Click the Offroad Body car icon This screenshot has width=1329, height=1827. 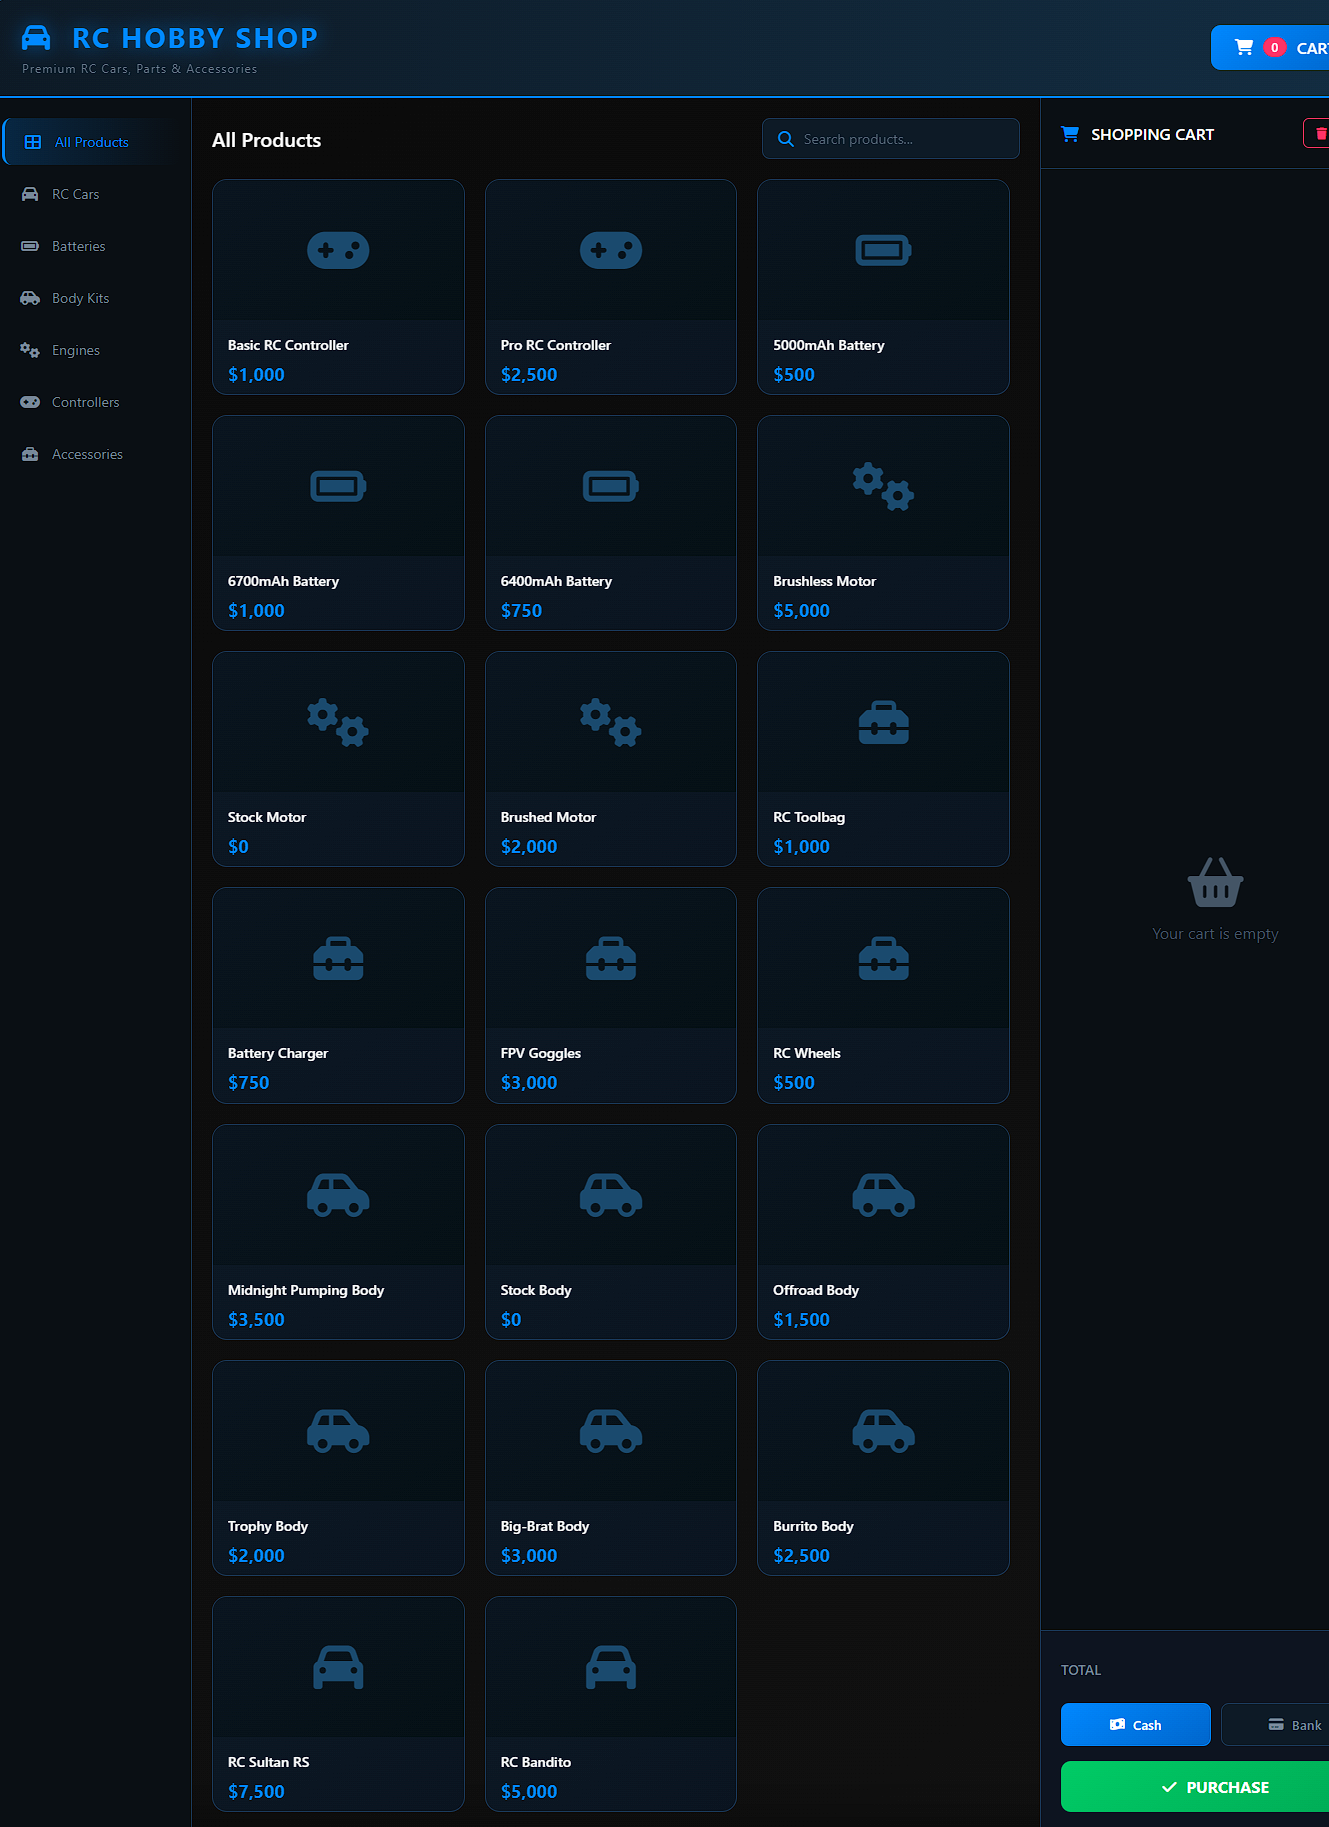tap(883, 1195)
